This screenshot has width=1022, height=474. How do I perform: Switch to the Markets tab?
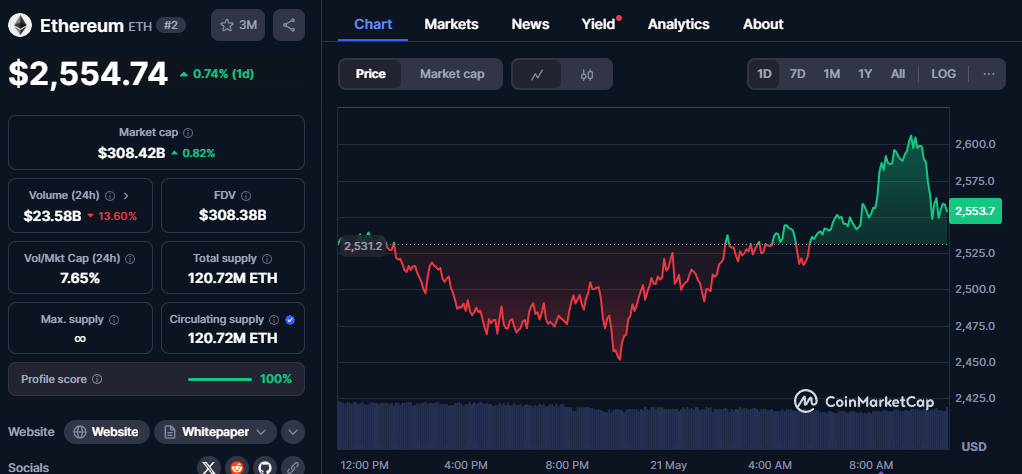(x=451, y=24)
